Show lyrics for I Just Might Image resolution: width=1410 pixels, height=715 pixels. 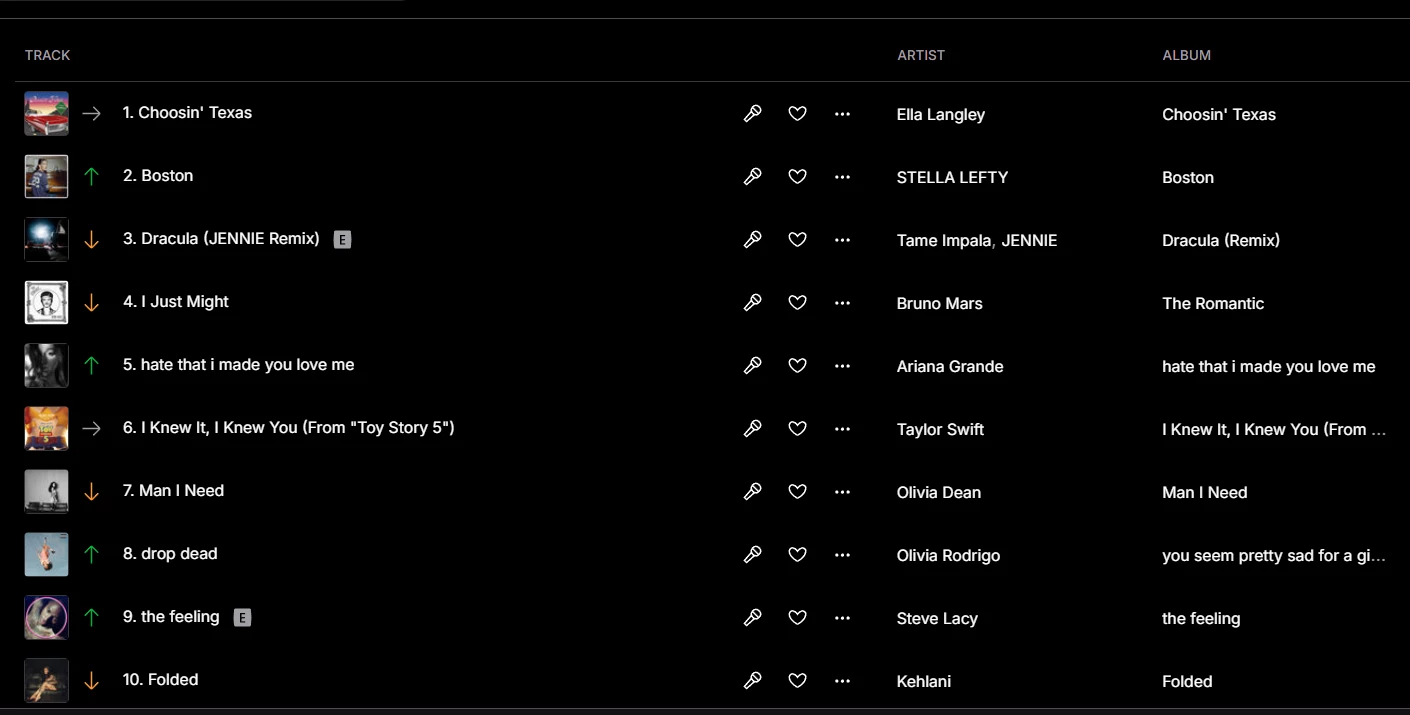[x=753, y=303]
